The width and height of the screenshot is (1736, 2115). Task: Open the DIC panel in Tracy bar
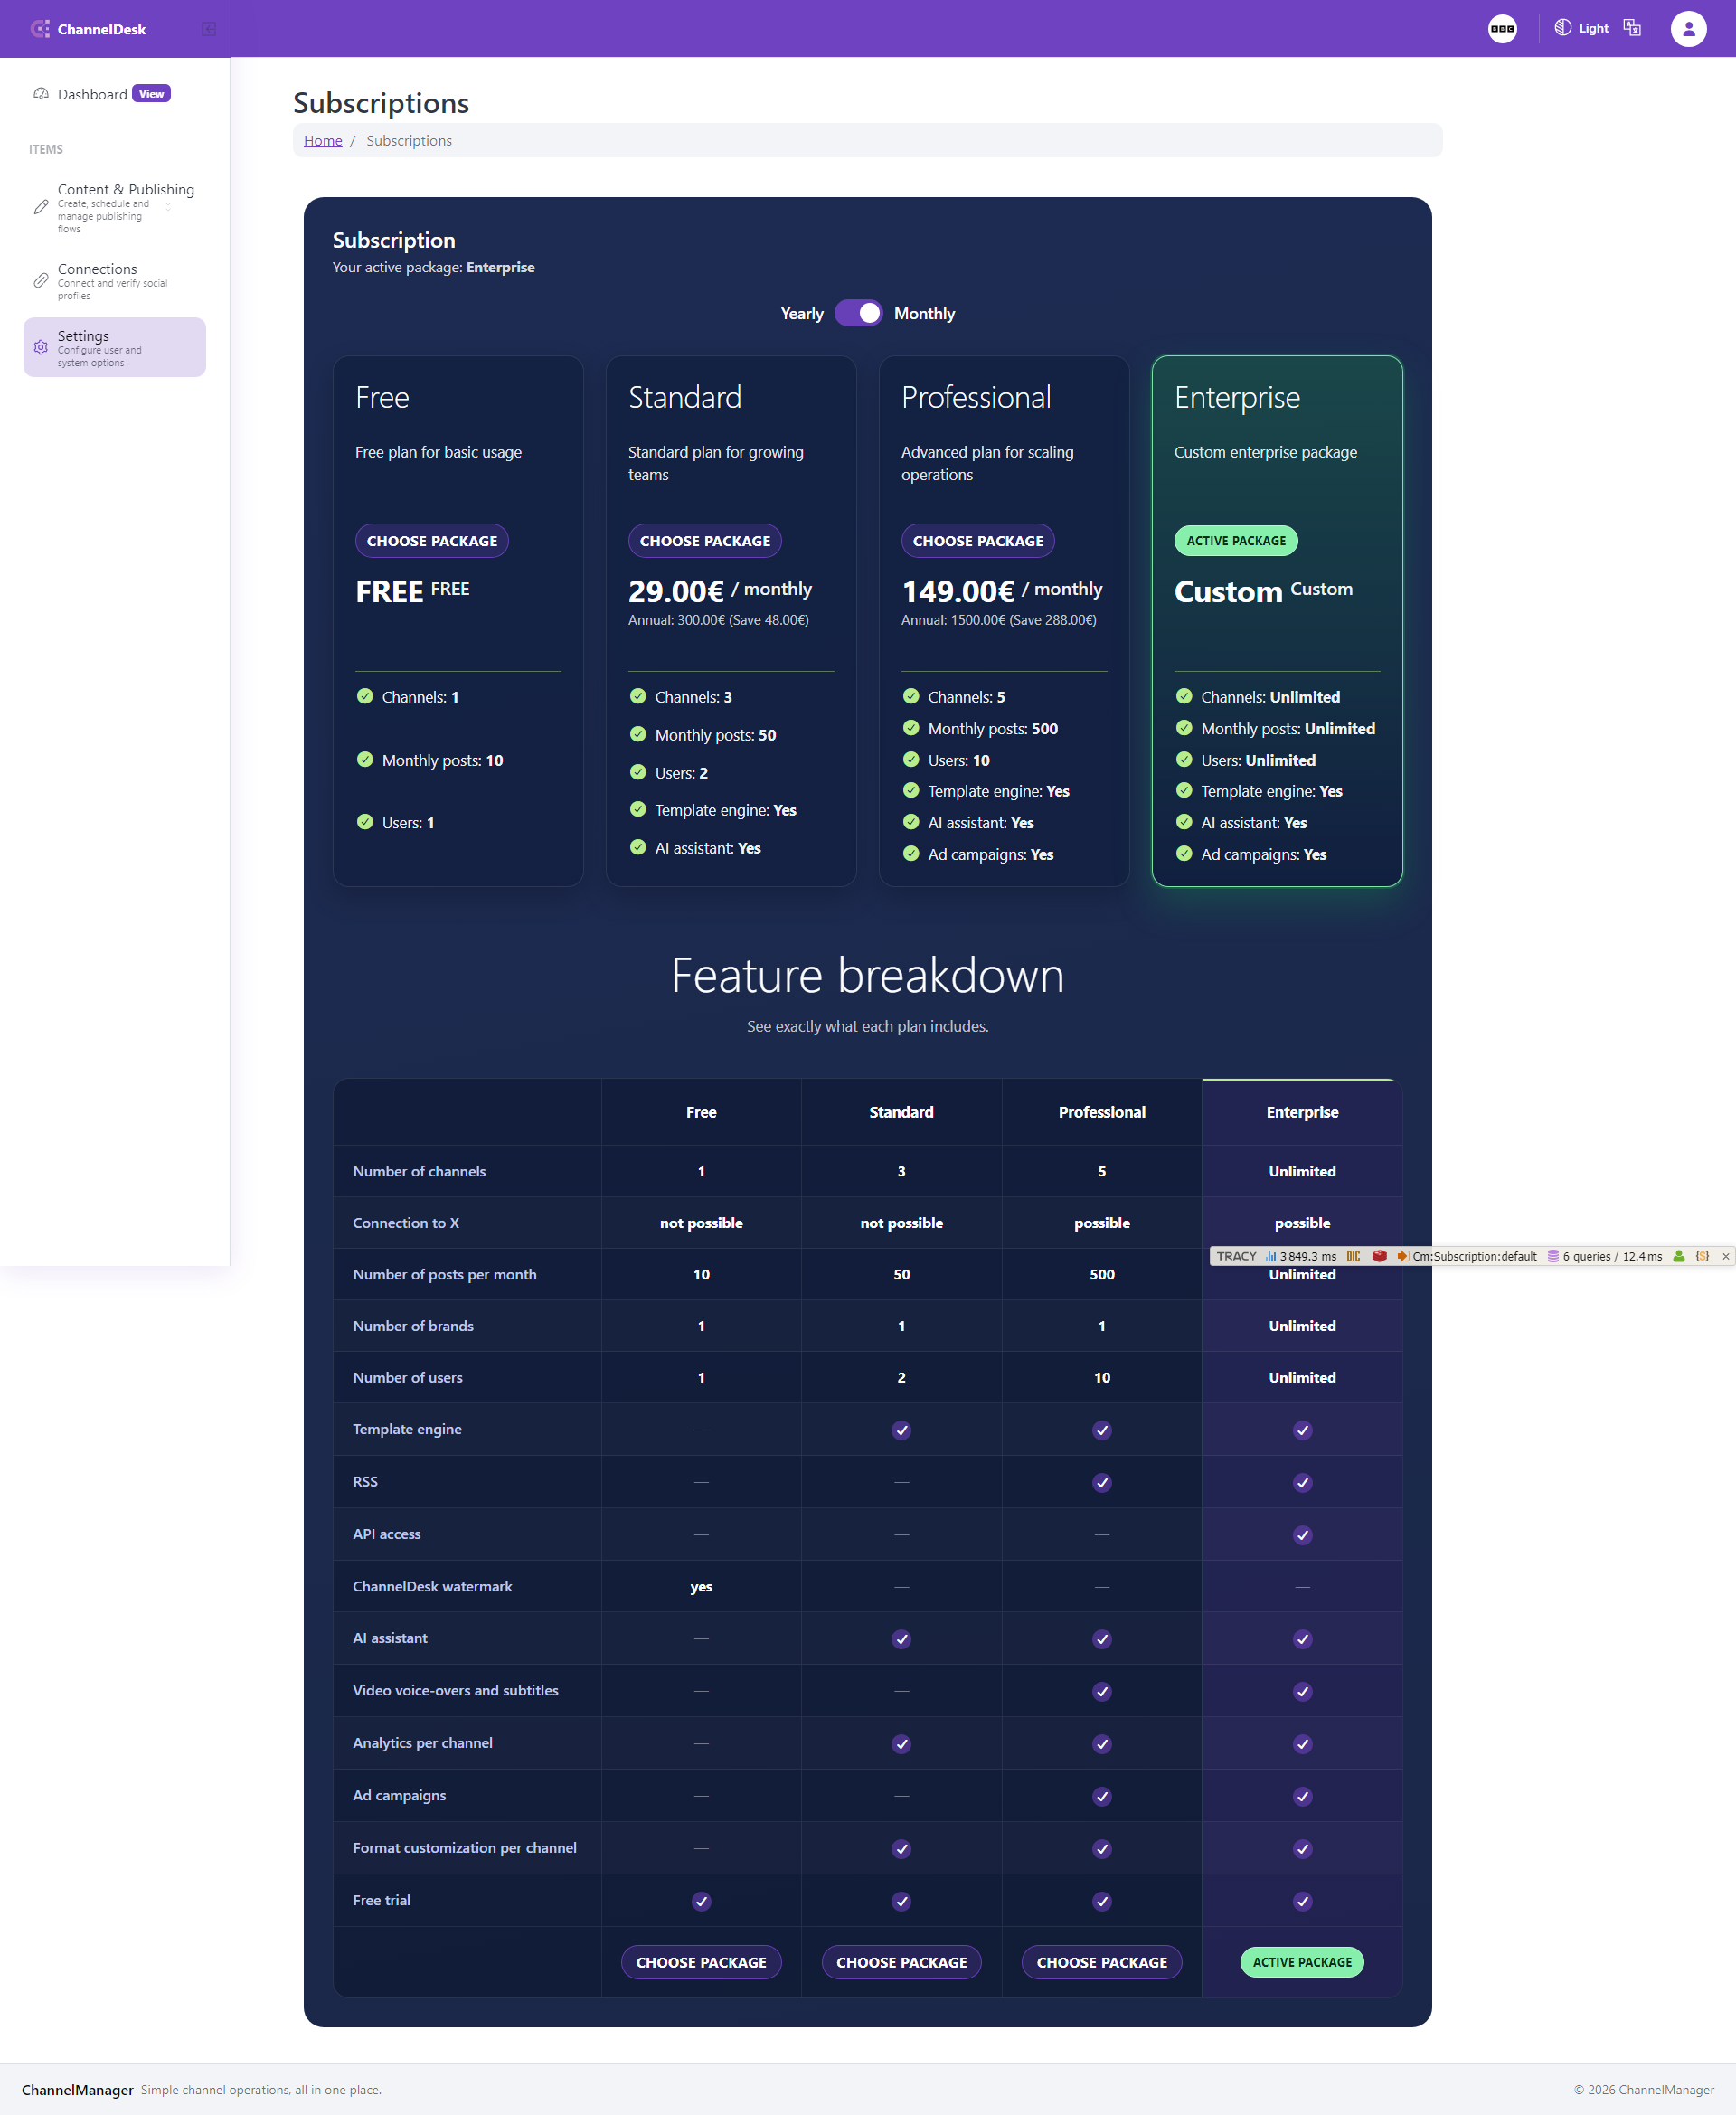1353,1256
